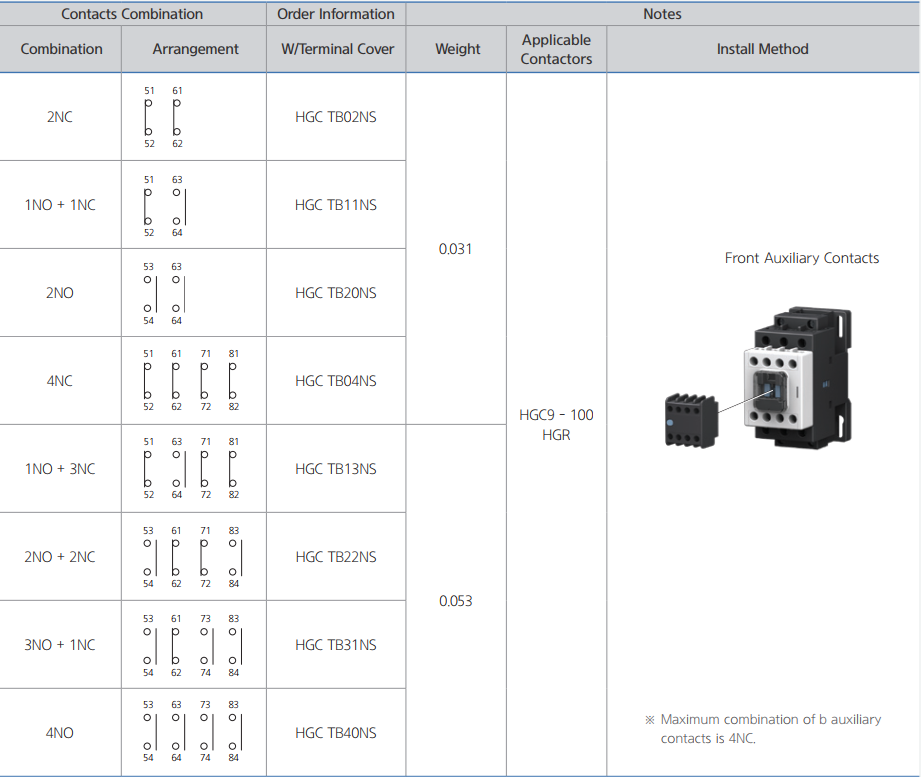Image resolution: width=921 pixels, height=777 pixels.
Task: Select the "Combination" column header
Action: 61,49
